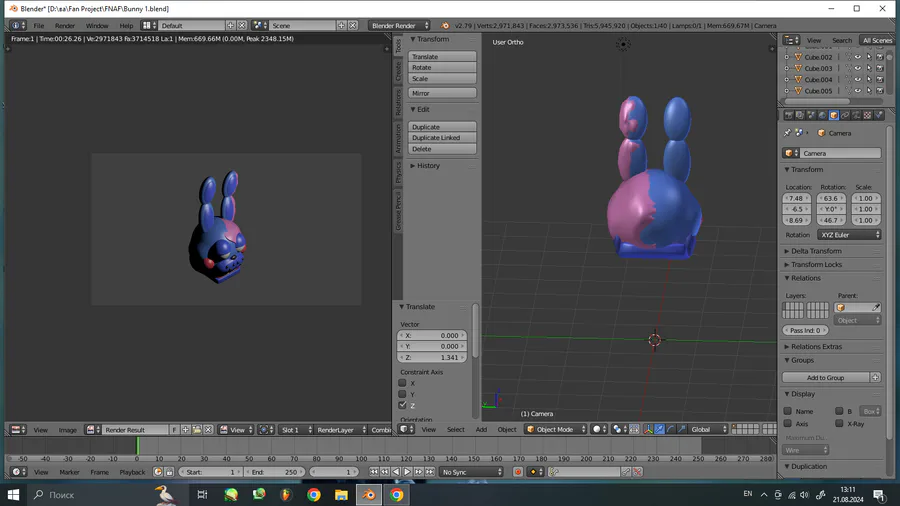Open the File menu
This screenshot has width=900, height=506.
(38, 26)
